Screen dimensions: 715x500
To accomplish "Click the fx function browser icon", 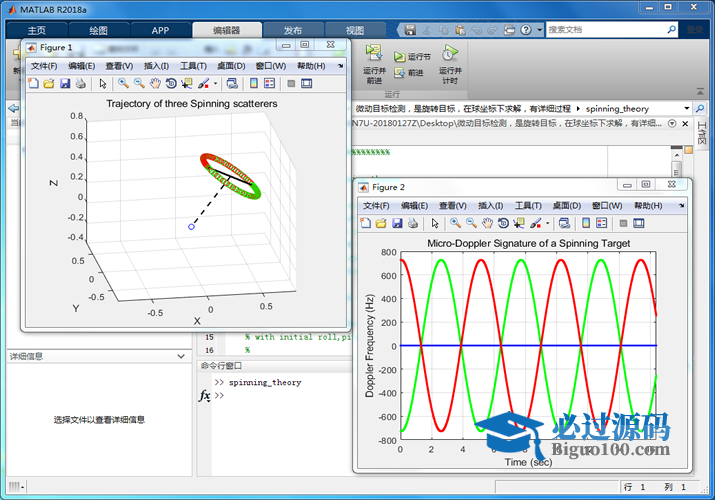I will (205, 395).
